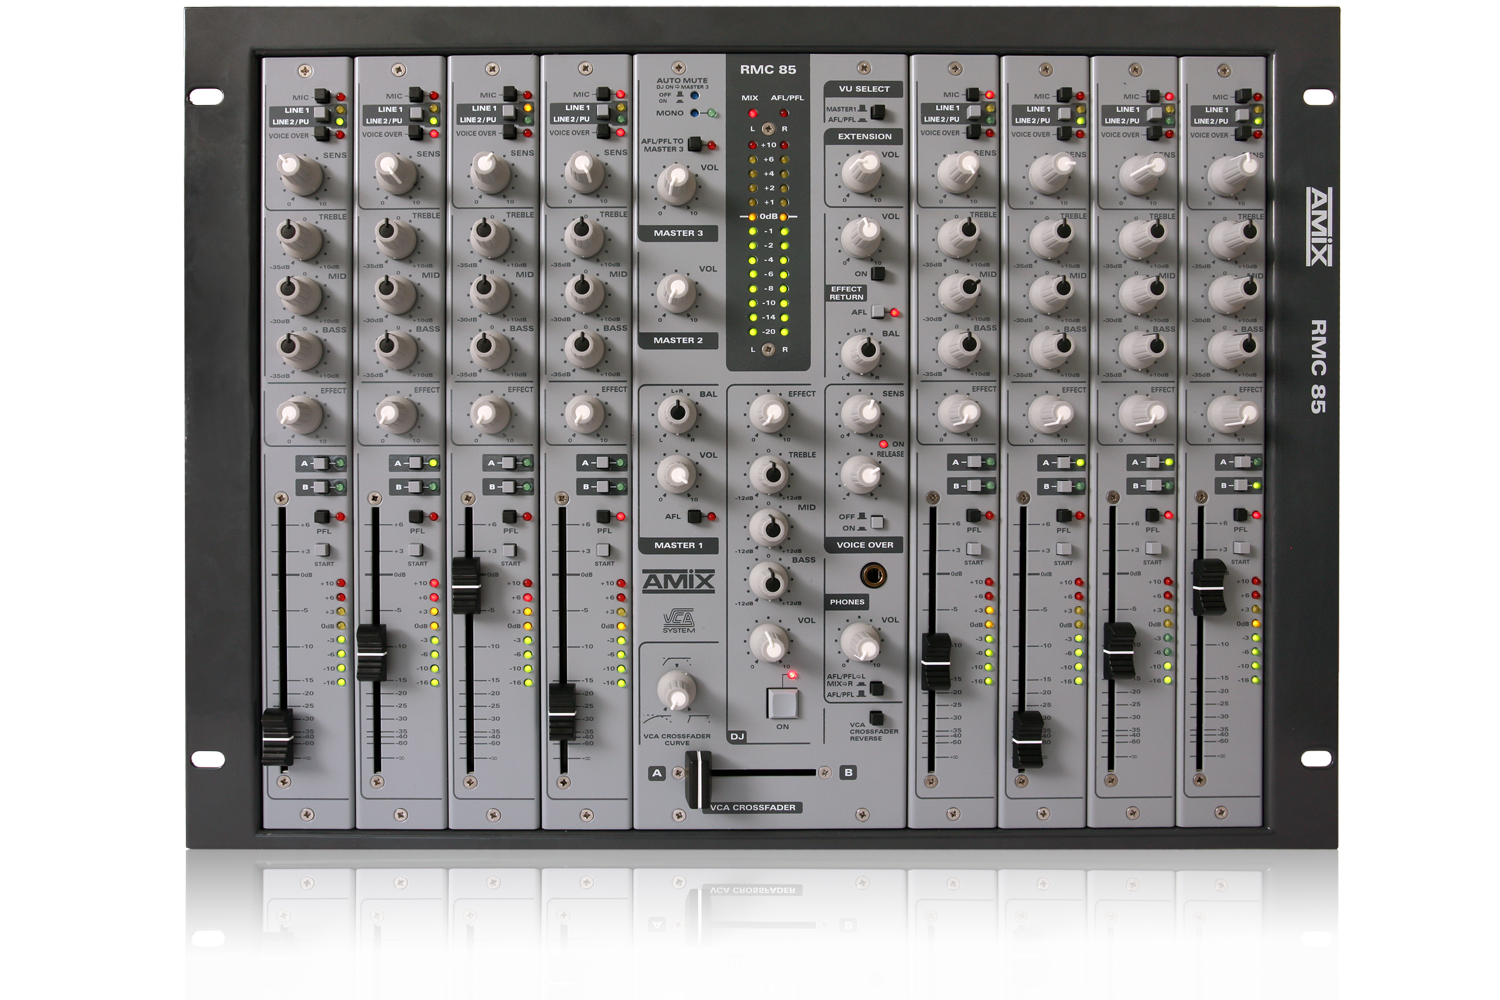This screenshot has height=1000, width=1500.
Task: Click the VOICE OVER SENS knob
Action: point(861,412)
